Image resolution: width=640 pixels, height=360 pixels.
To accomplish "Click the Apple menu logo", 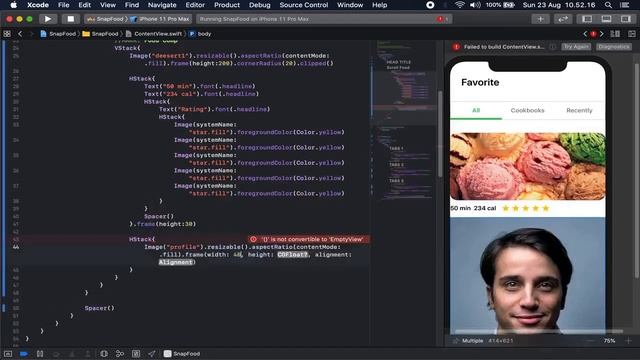I will pyautogui.click(x=13, y=5).
